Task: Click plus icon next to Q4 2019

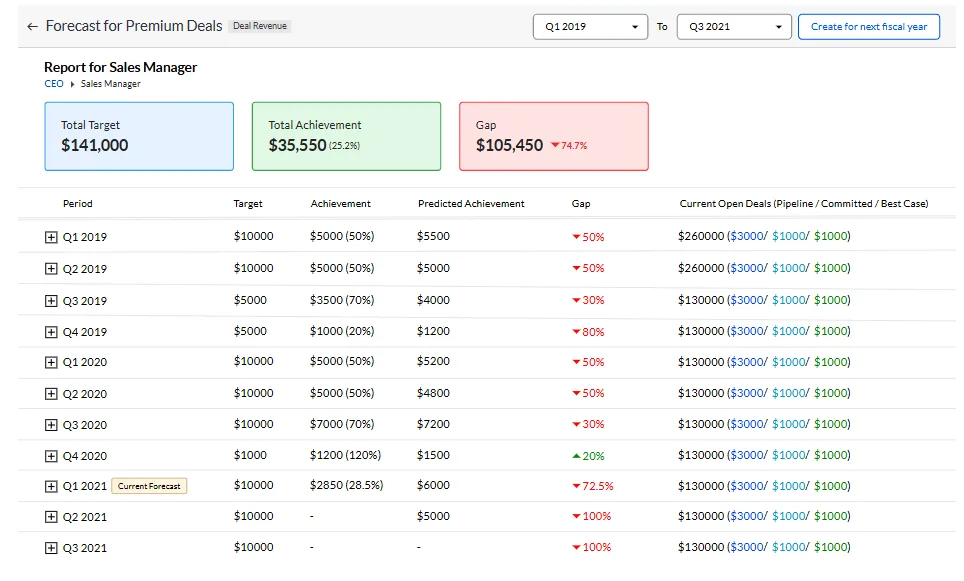Action: coord(51,332)
